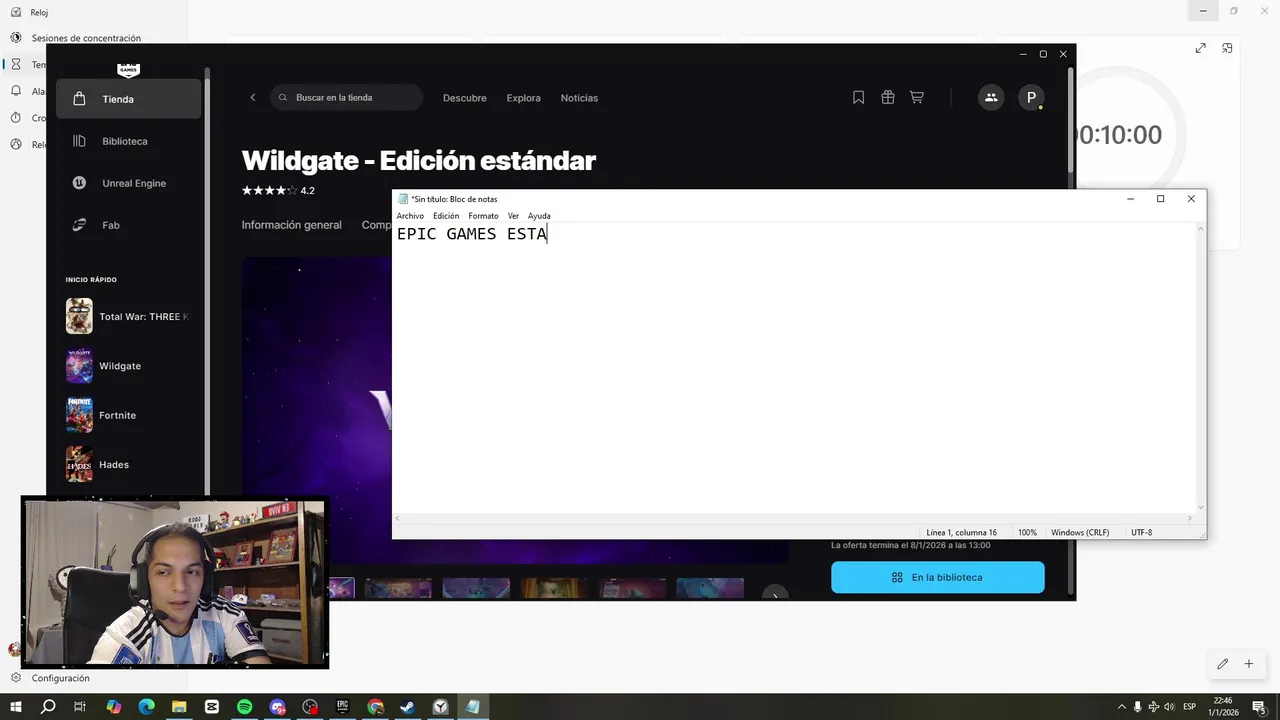Open File Explorer from the taskbar

[x=179, y=707]
